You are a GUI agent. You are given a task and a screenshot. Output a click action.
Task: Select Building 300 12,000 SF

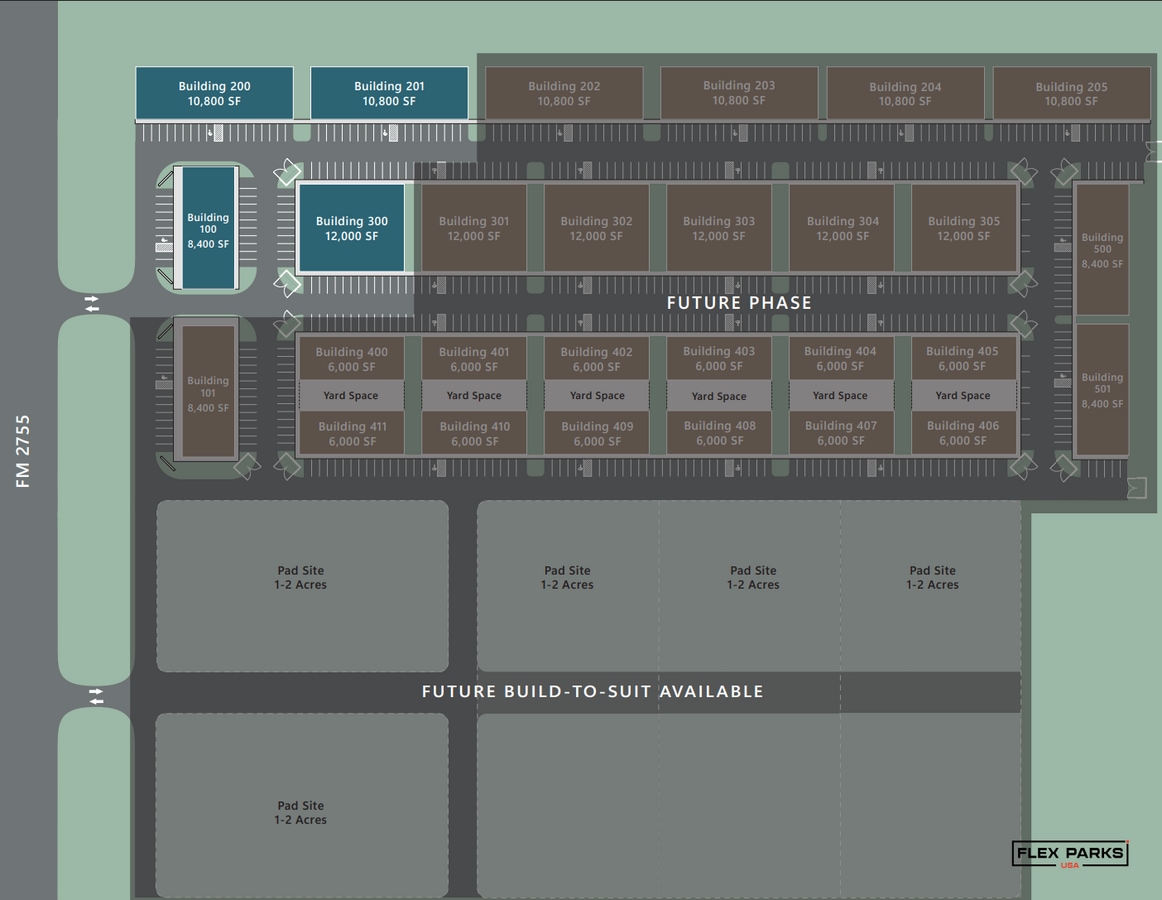tap(351, 228)
